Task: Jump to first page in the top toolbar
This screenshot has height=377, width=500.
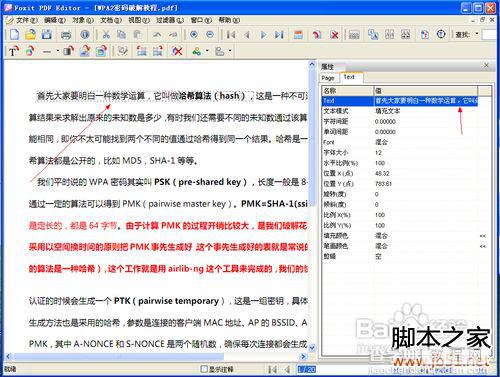Action: tap(231, 34)
